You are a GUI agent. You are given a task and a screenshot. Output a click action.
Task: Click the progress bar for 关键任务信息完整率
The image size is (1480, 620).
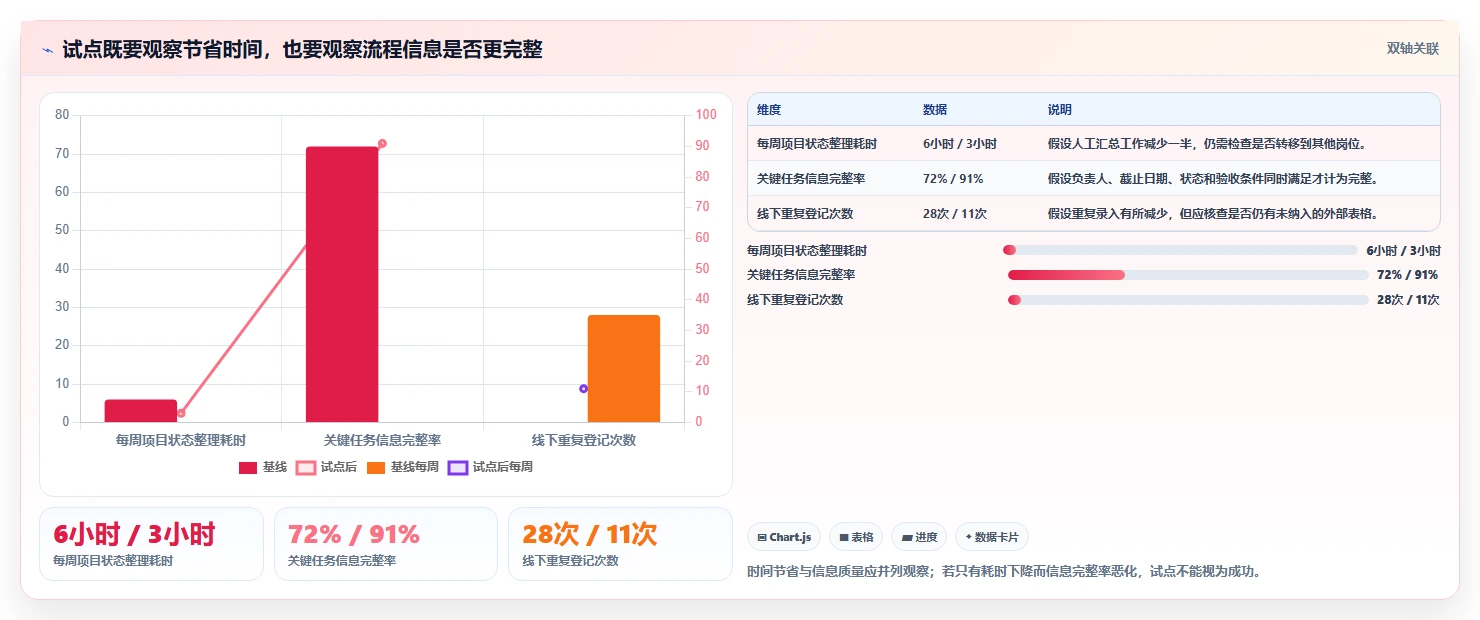coord(1188,275)
